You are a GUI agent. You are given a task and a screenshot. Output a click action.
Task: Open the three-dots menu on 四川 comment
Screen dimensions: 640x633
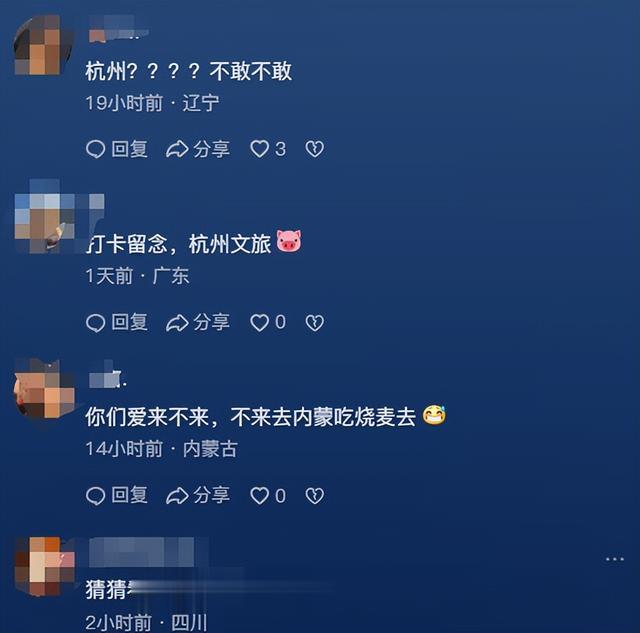click(615, 559)
